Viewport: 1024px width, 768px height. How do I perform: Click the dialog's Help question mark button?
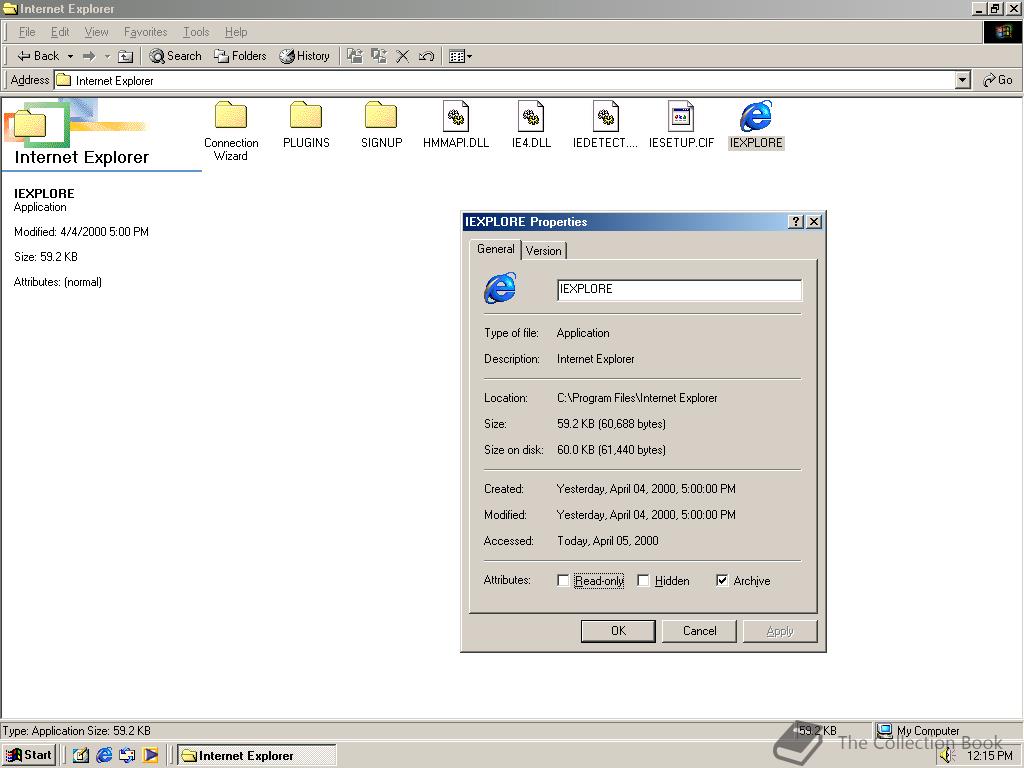click(795, 221)
